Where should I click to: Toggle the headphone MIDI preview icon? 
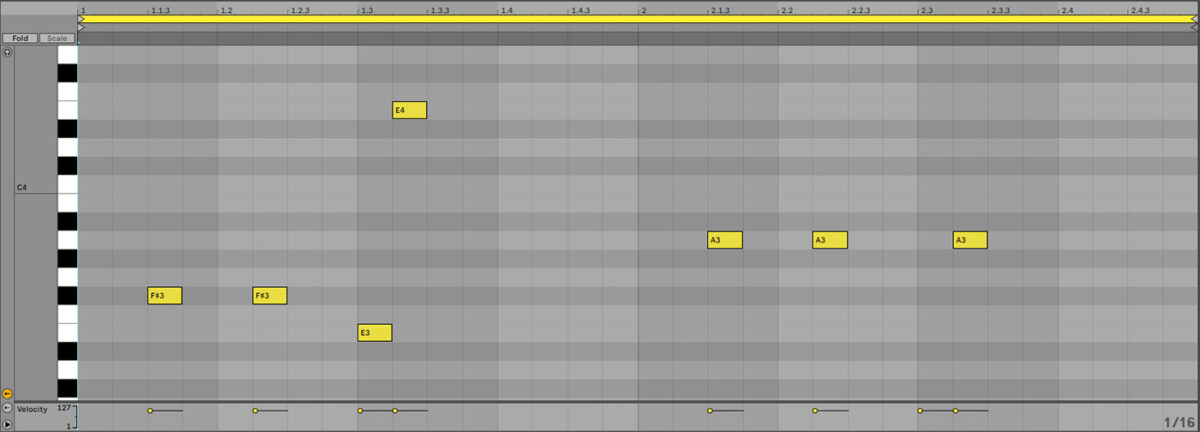tap(7, 52)
